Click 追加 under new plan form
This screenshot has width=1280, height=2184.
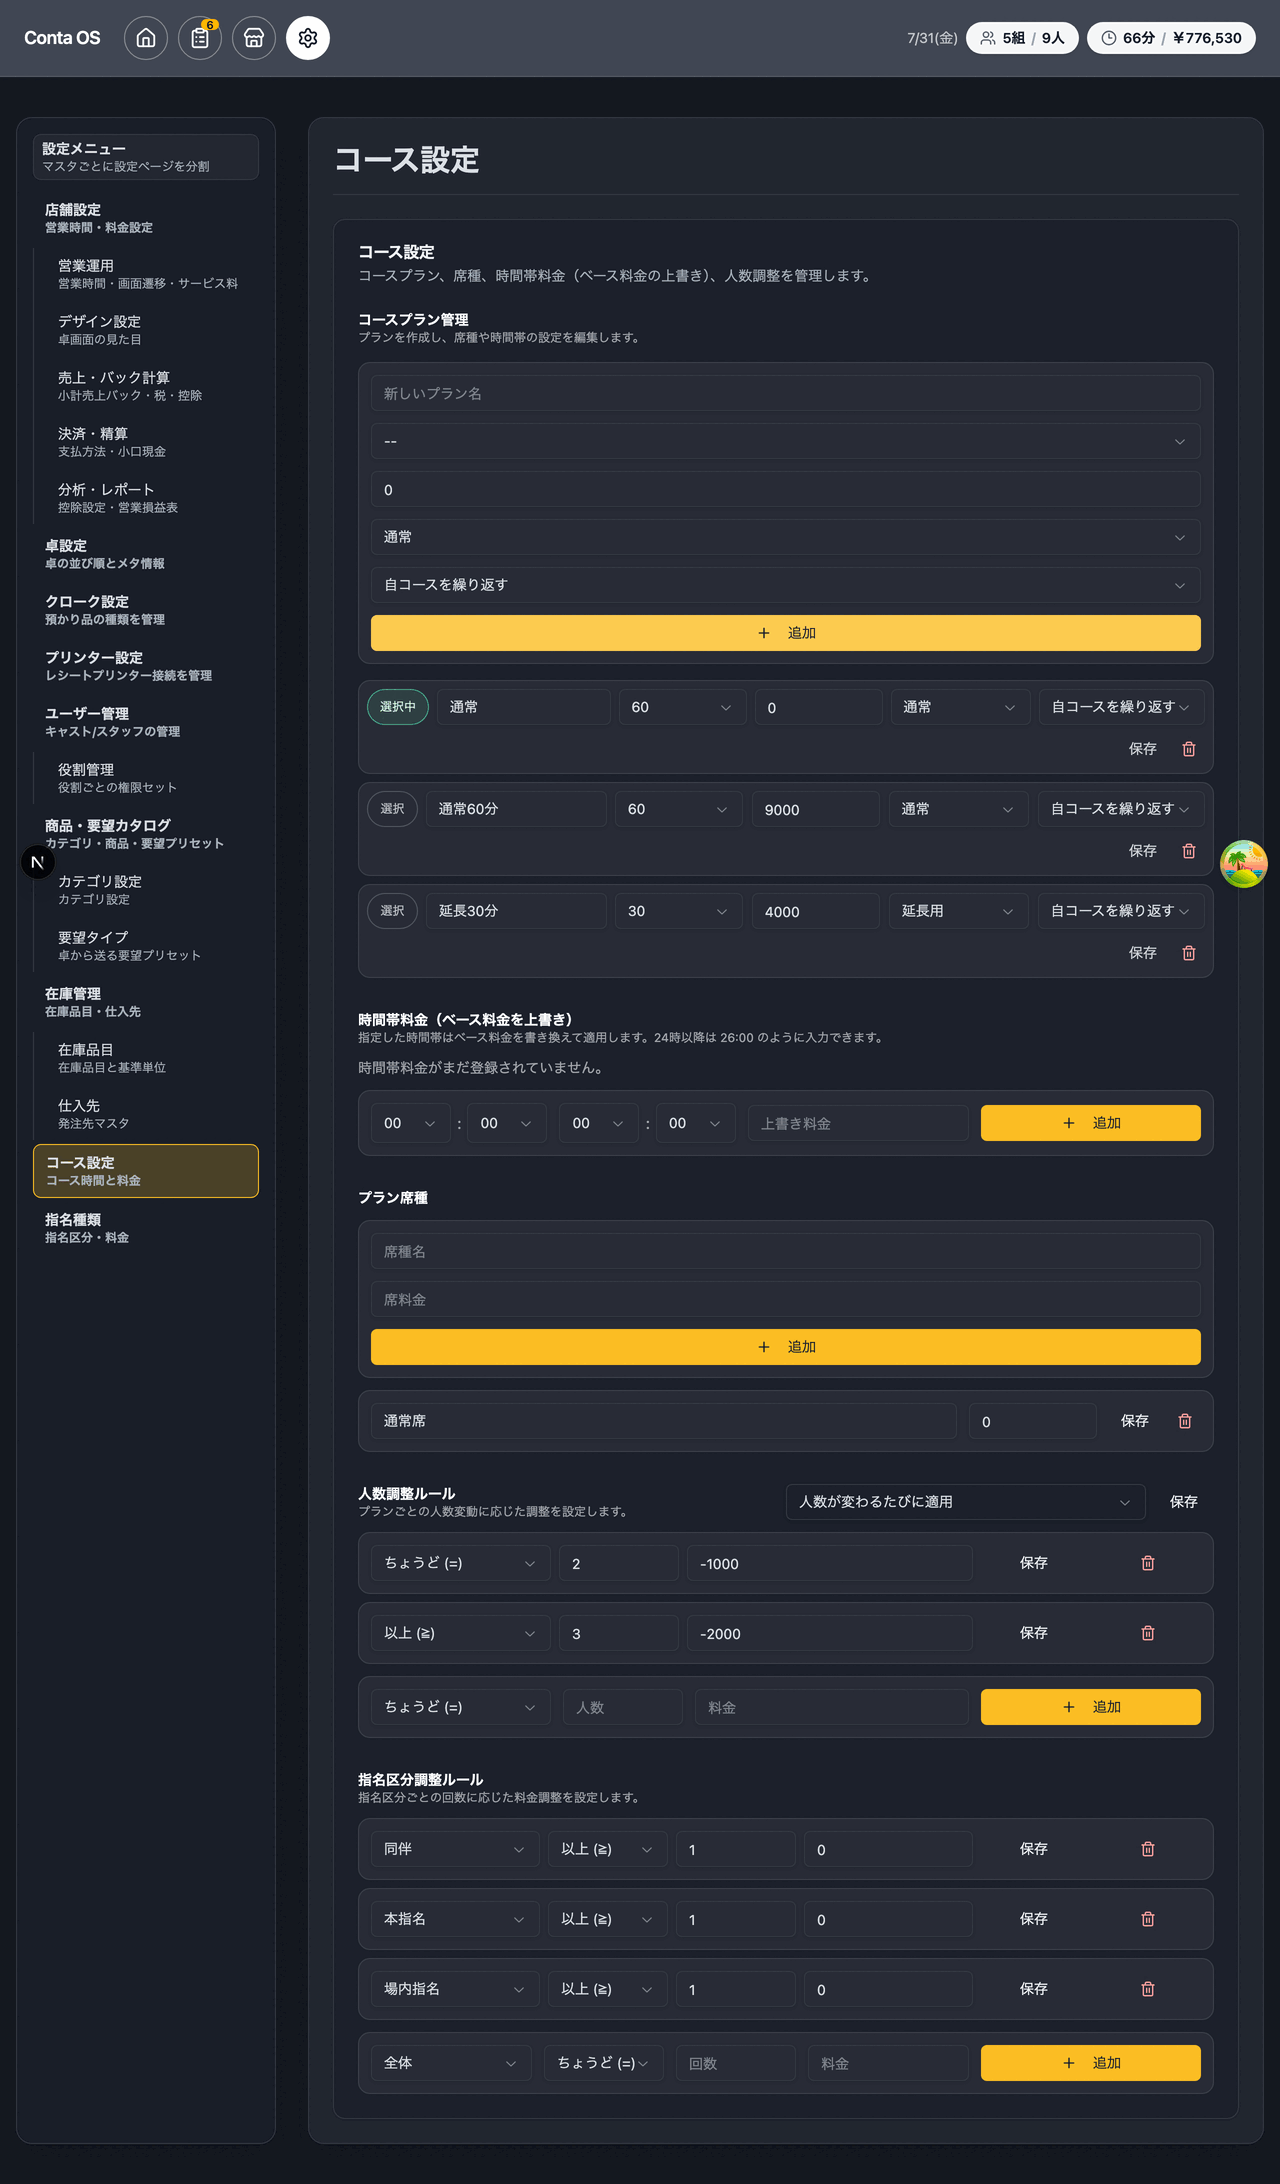pos(786,633)
